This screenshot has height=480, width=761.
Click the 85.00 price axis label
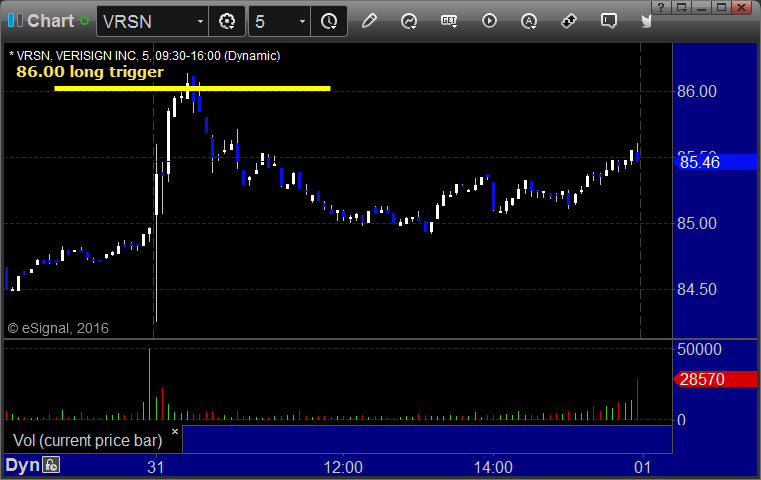point(696,223)
